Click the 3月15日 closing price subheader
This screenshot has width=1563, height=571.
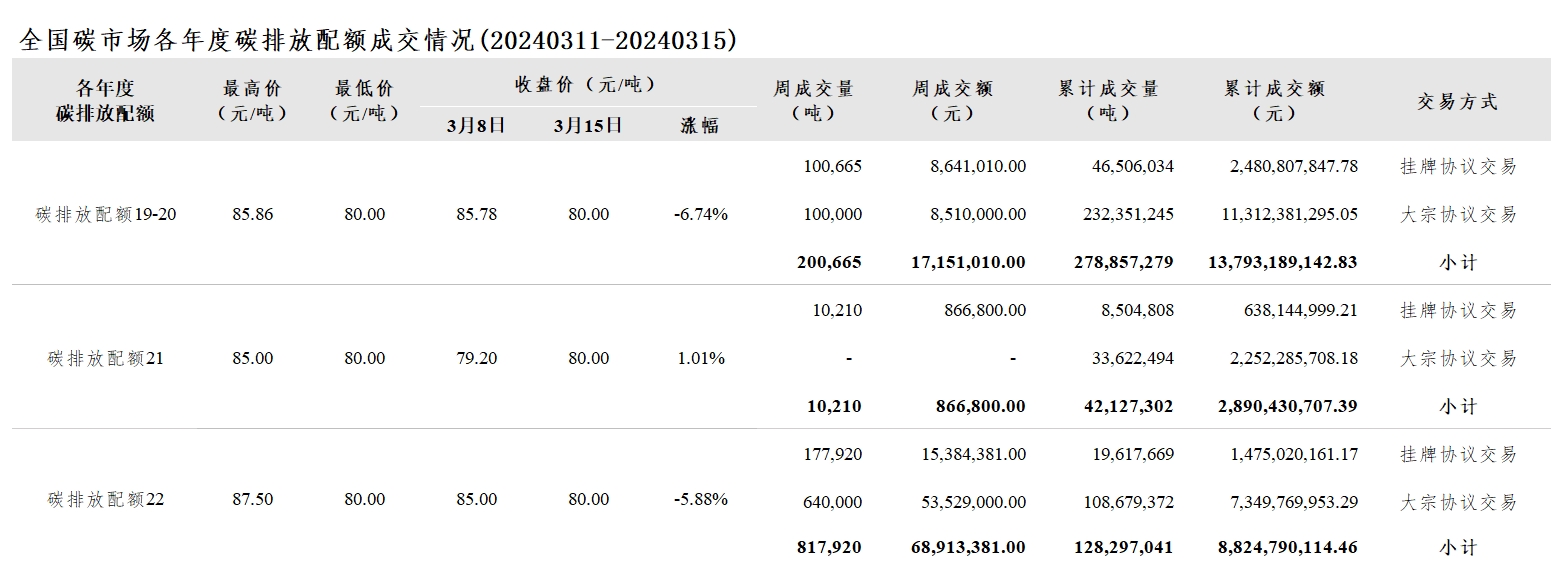click(x=588, y=126)
